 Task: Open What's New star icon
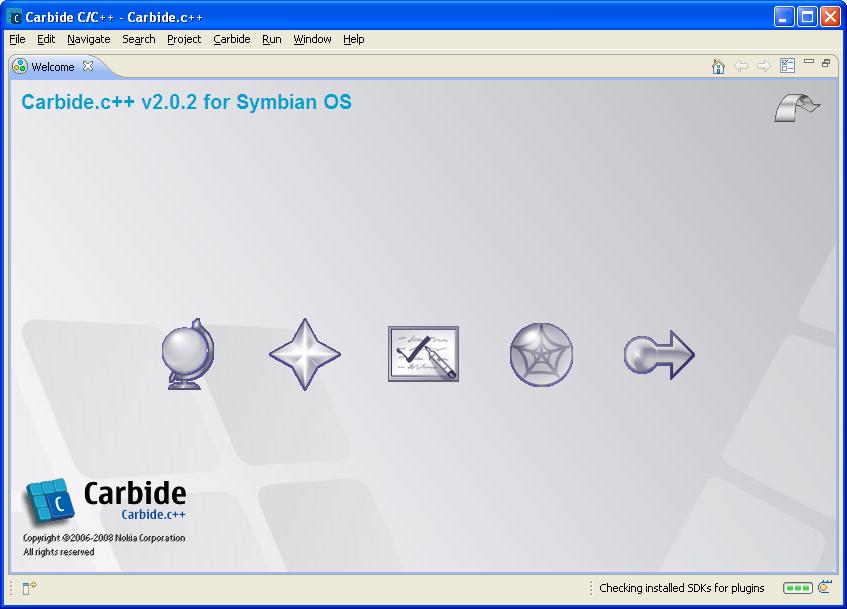305,354
